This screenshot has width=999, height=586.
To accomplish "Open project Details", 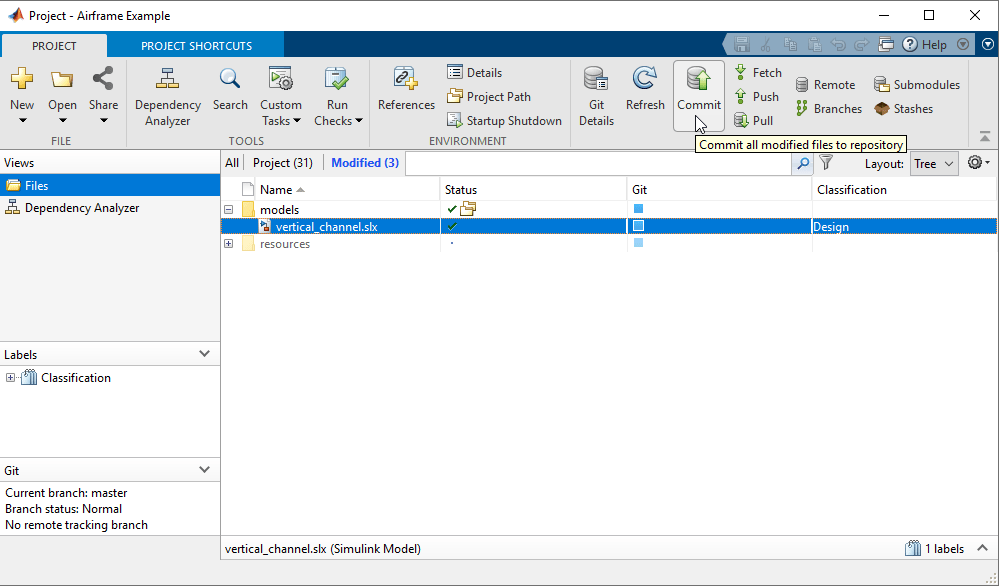I will [x=475, y=73].
